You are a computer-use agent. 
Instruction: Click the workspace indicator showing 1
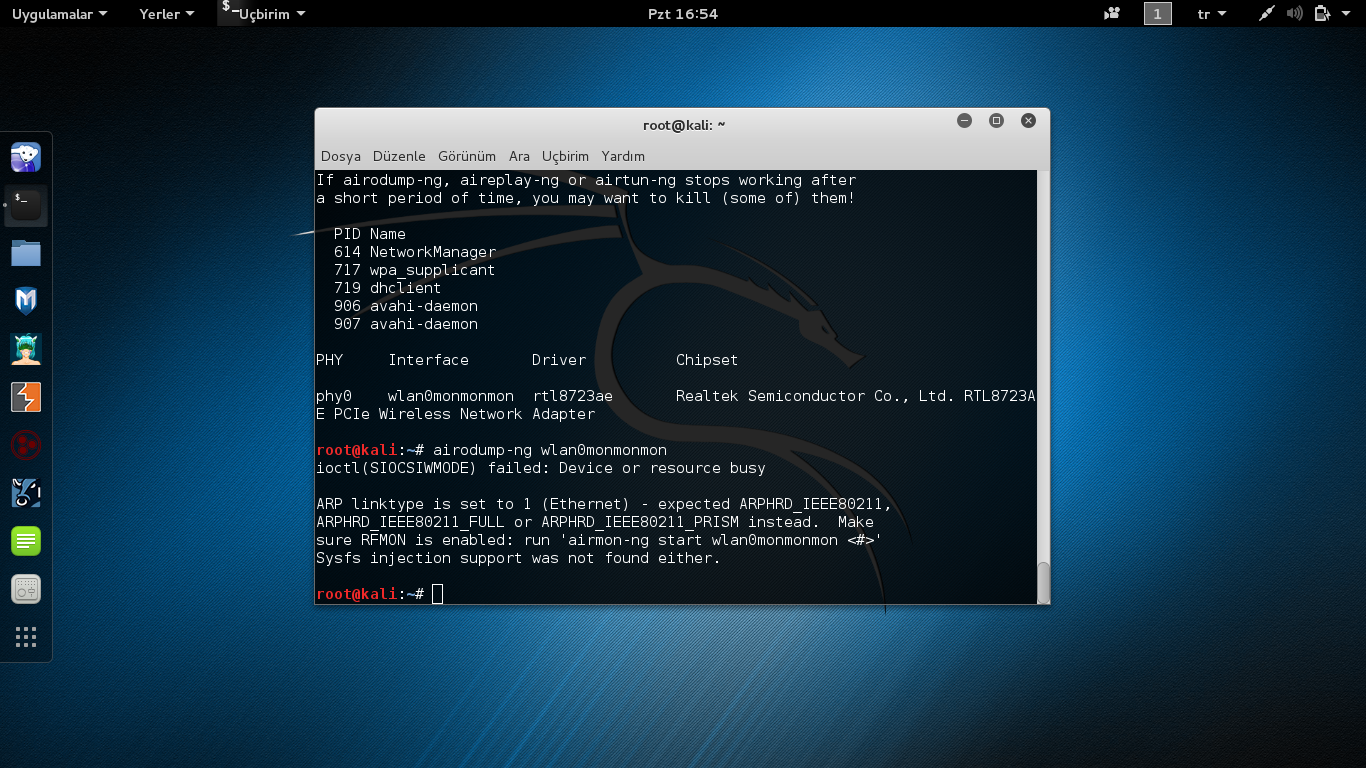pyautogui.click(x=1157, y=14)
